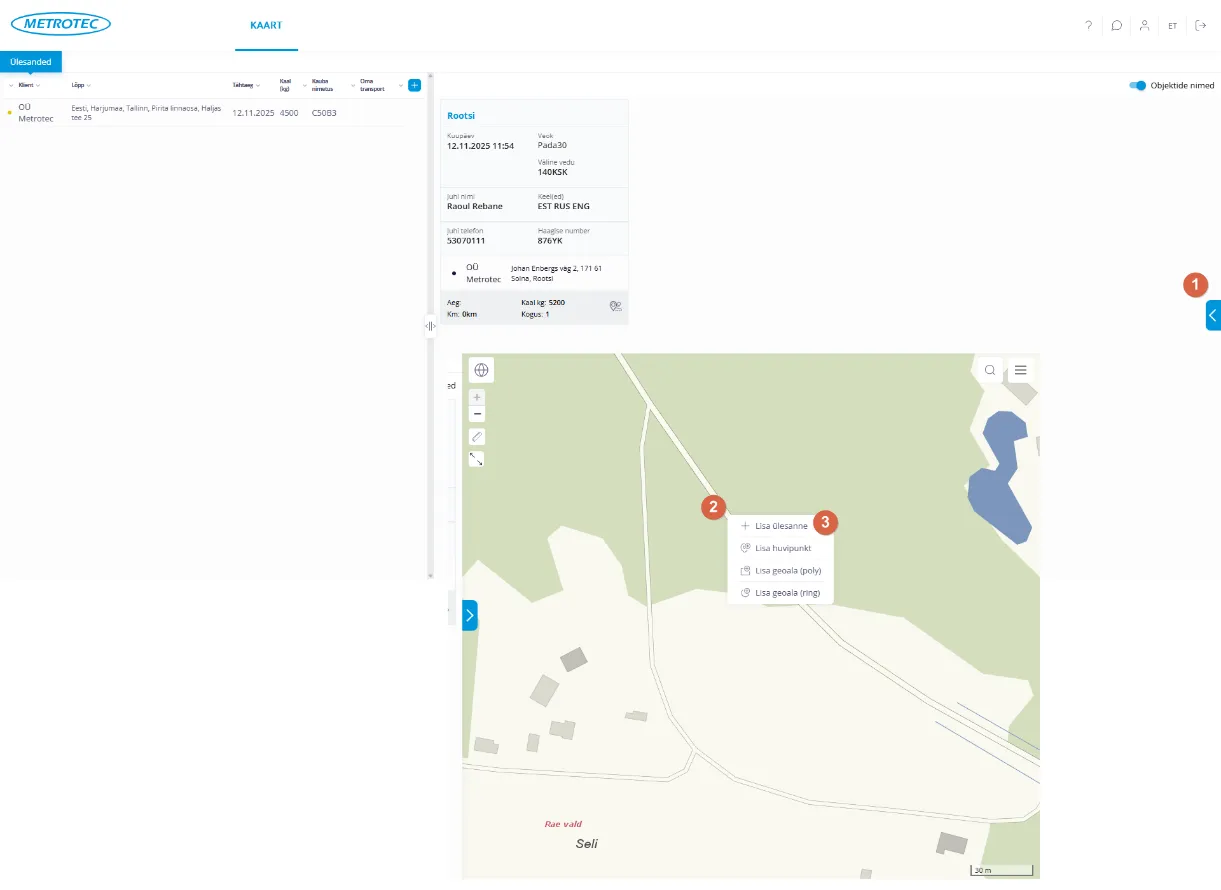
Task: Toggle the Objektide nimed switch
Action: (1137, 86)
